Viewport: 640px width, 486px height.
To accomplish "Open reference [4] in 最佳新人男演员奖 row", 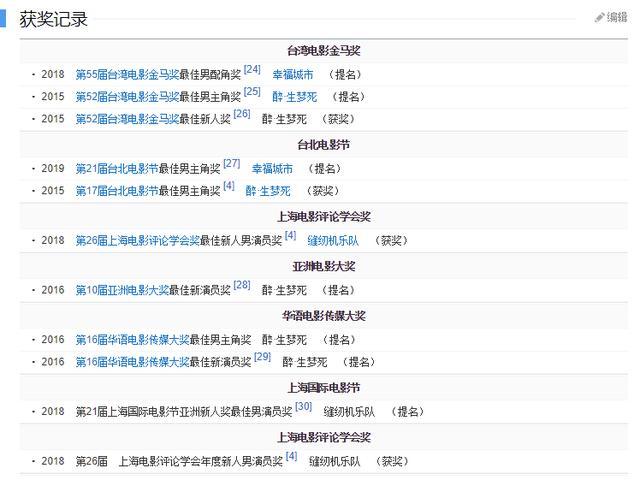I will coord(290,235).
